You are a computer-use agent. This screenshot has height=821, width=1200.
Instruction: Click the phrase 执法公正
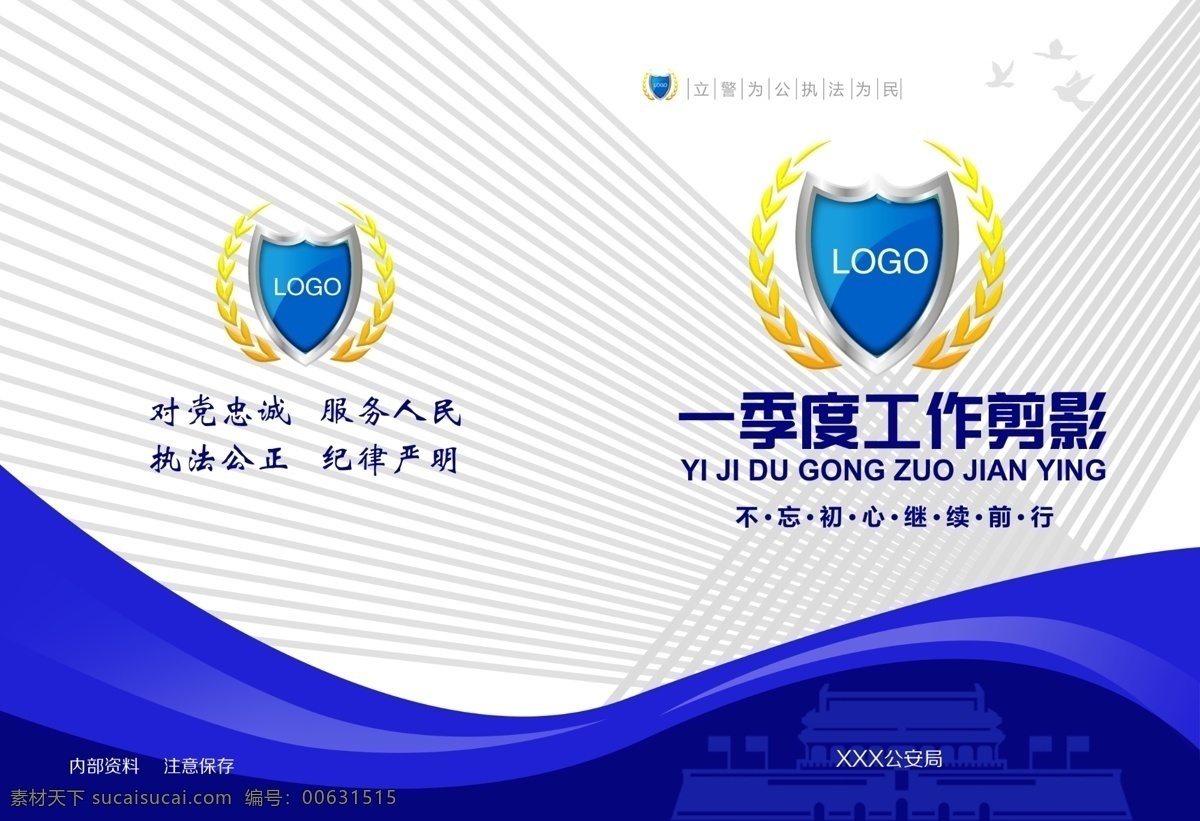tap(220, 459)
